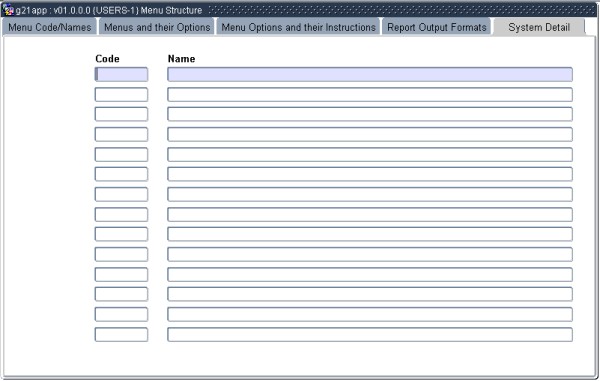
Task: Click the ninth row Name field
Action: pyautogui.click(x=370, y=234)
